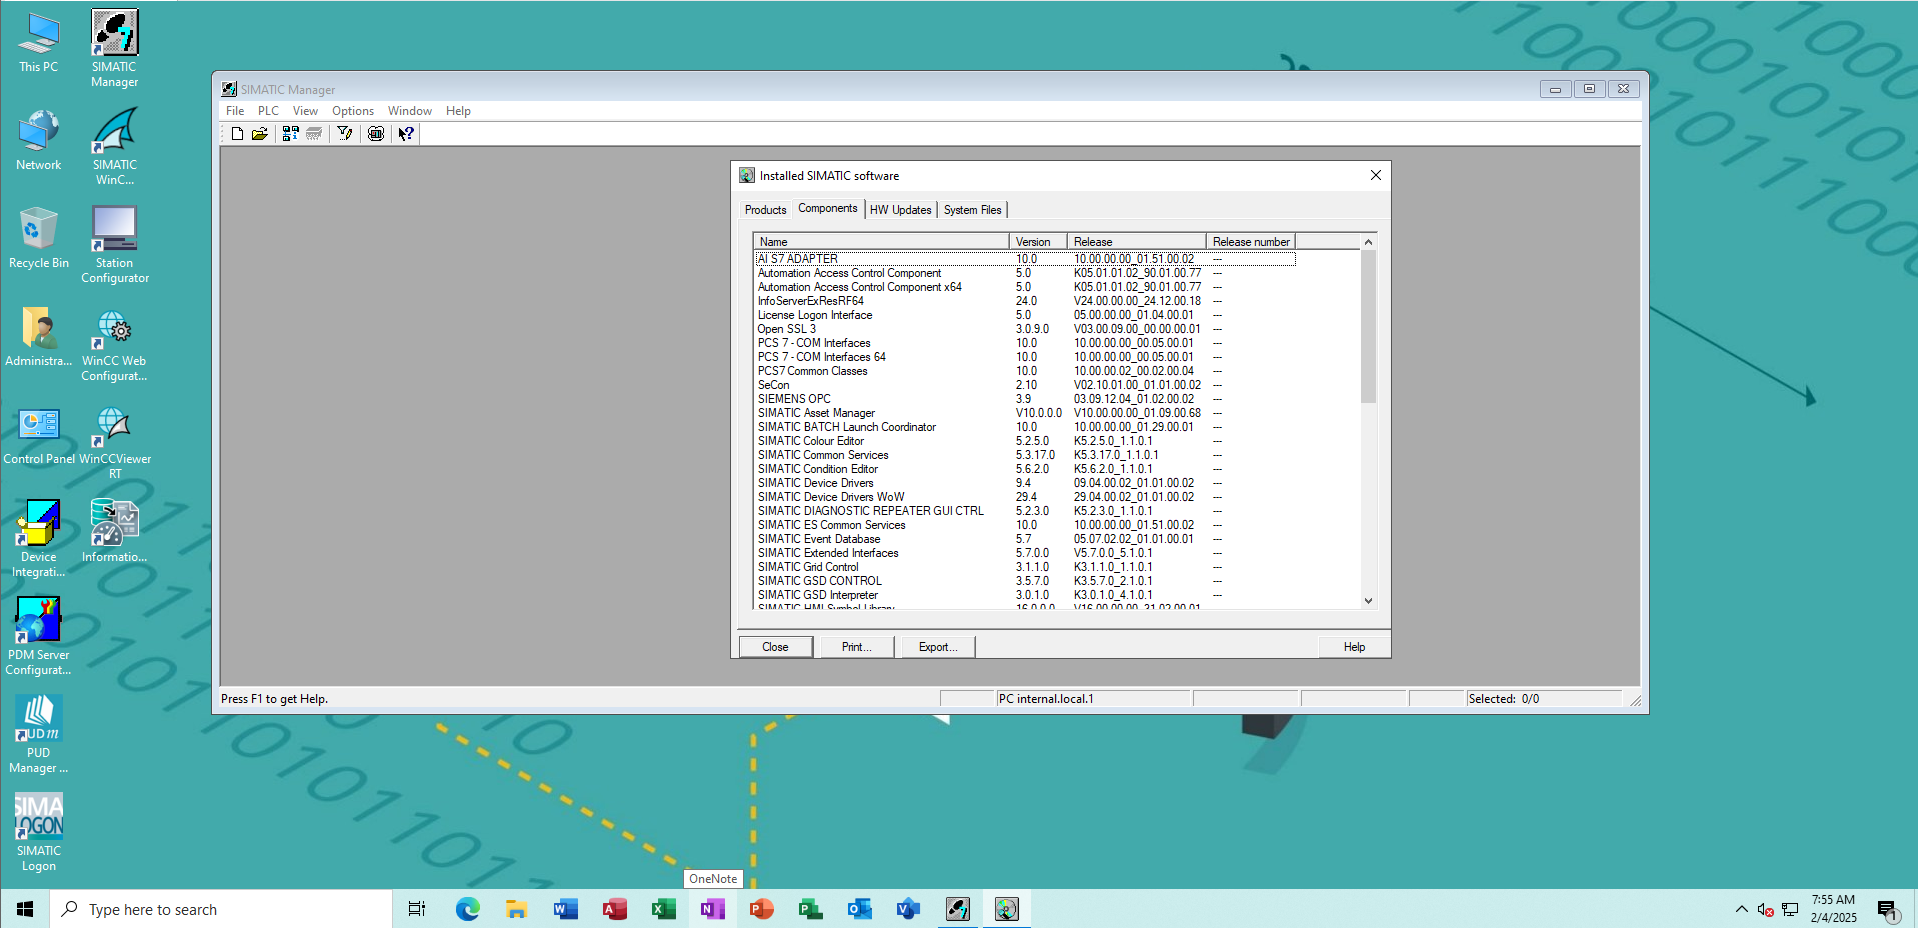Click the Release number column header
Screen dimensions: 1918x928
point(1251,241)
